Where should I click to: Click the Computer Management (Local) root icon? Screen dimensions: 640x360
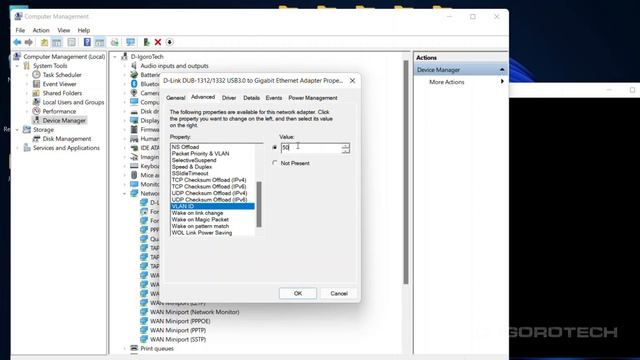pos(18,56)
